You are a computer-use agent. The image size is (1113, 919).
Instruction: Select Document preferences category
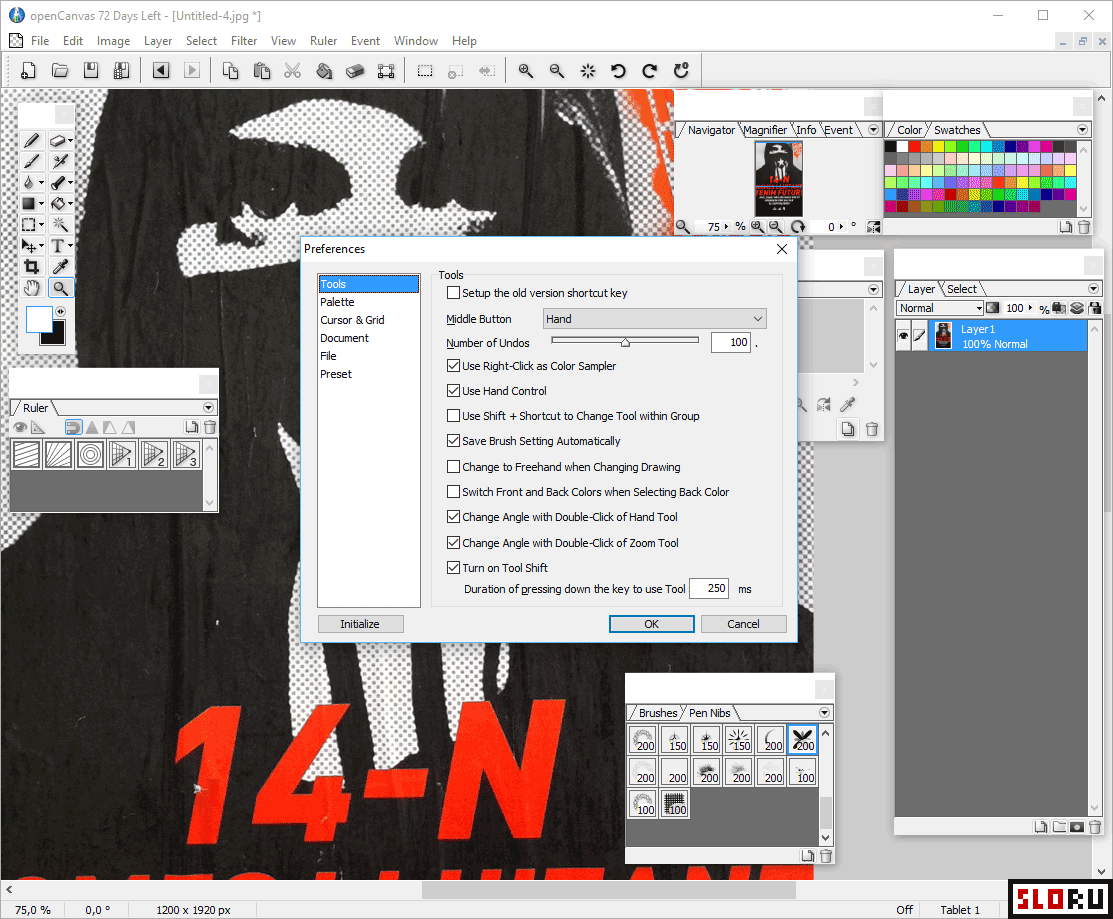344,338
